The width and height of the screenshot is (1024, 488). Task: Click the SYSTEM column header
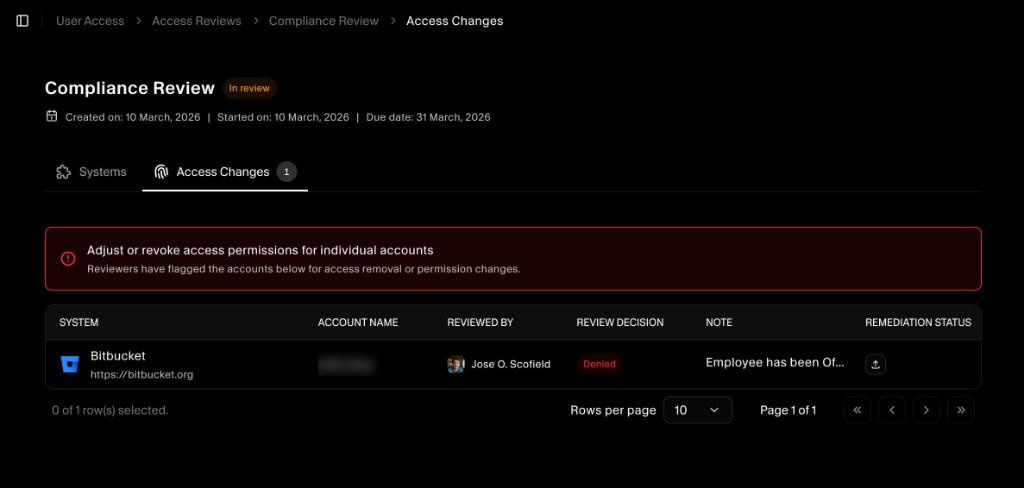click(x=79, y=323)
